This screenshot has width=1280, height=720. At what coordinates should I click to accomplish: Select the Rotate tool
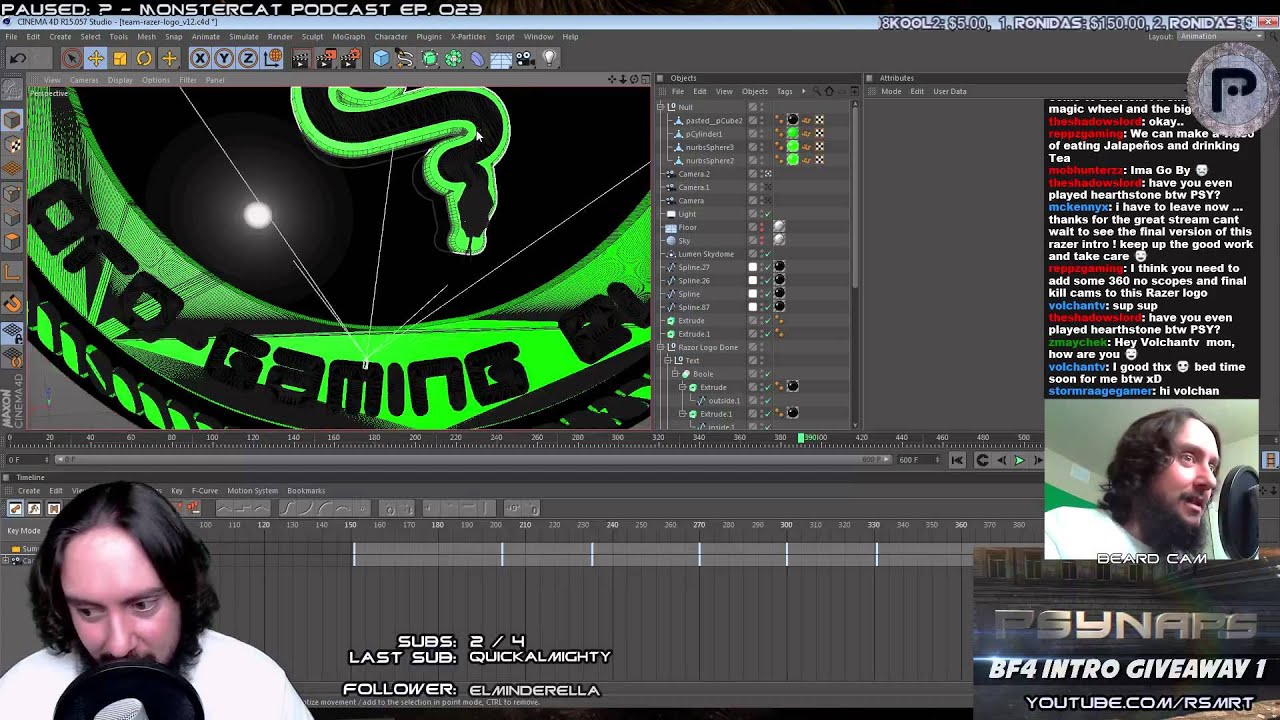pyautogui.click(x=144, y=59)
